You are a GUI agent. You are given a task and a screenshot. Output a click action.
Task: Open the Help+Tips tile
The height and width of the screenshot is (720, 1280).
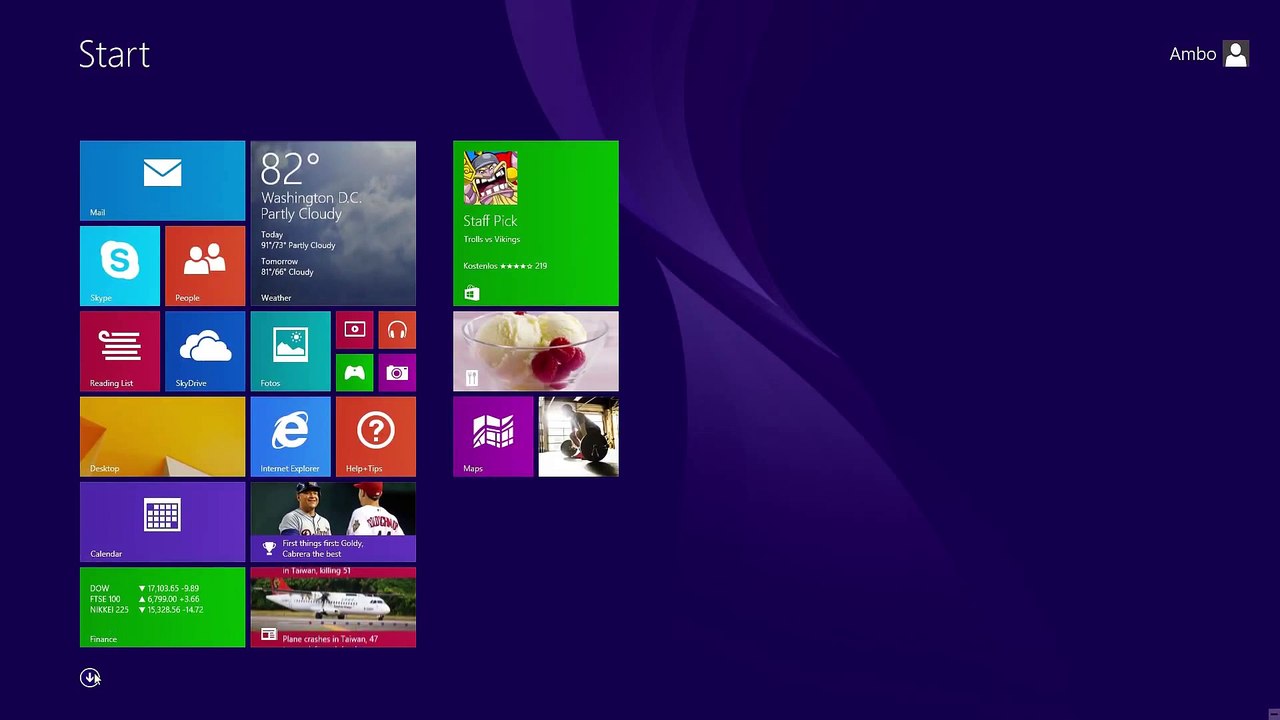376,437
